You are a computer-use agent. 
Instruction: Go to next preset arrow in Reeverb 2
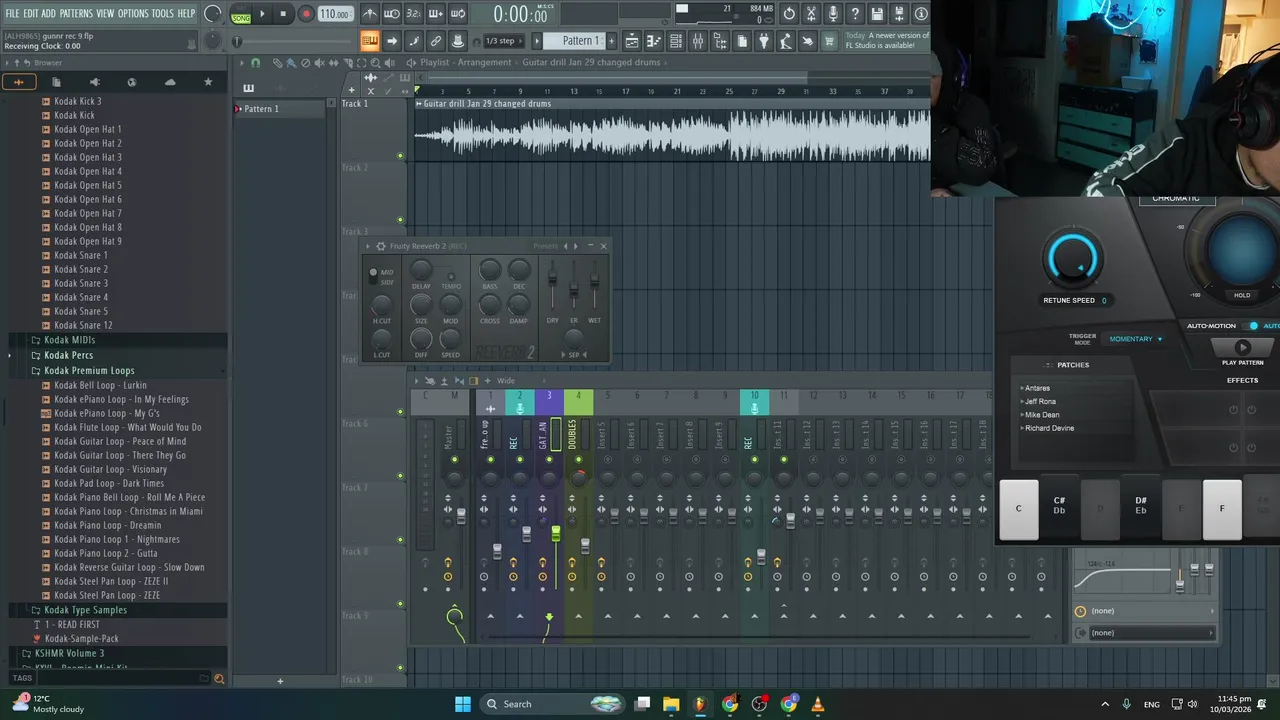pos(575,246)
